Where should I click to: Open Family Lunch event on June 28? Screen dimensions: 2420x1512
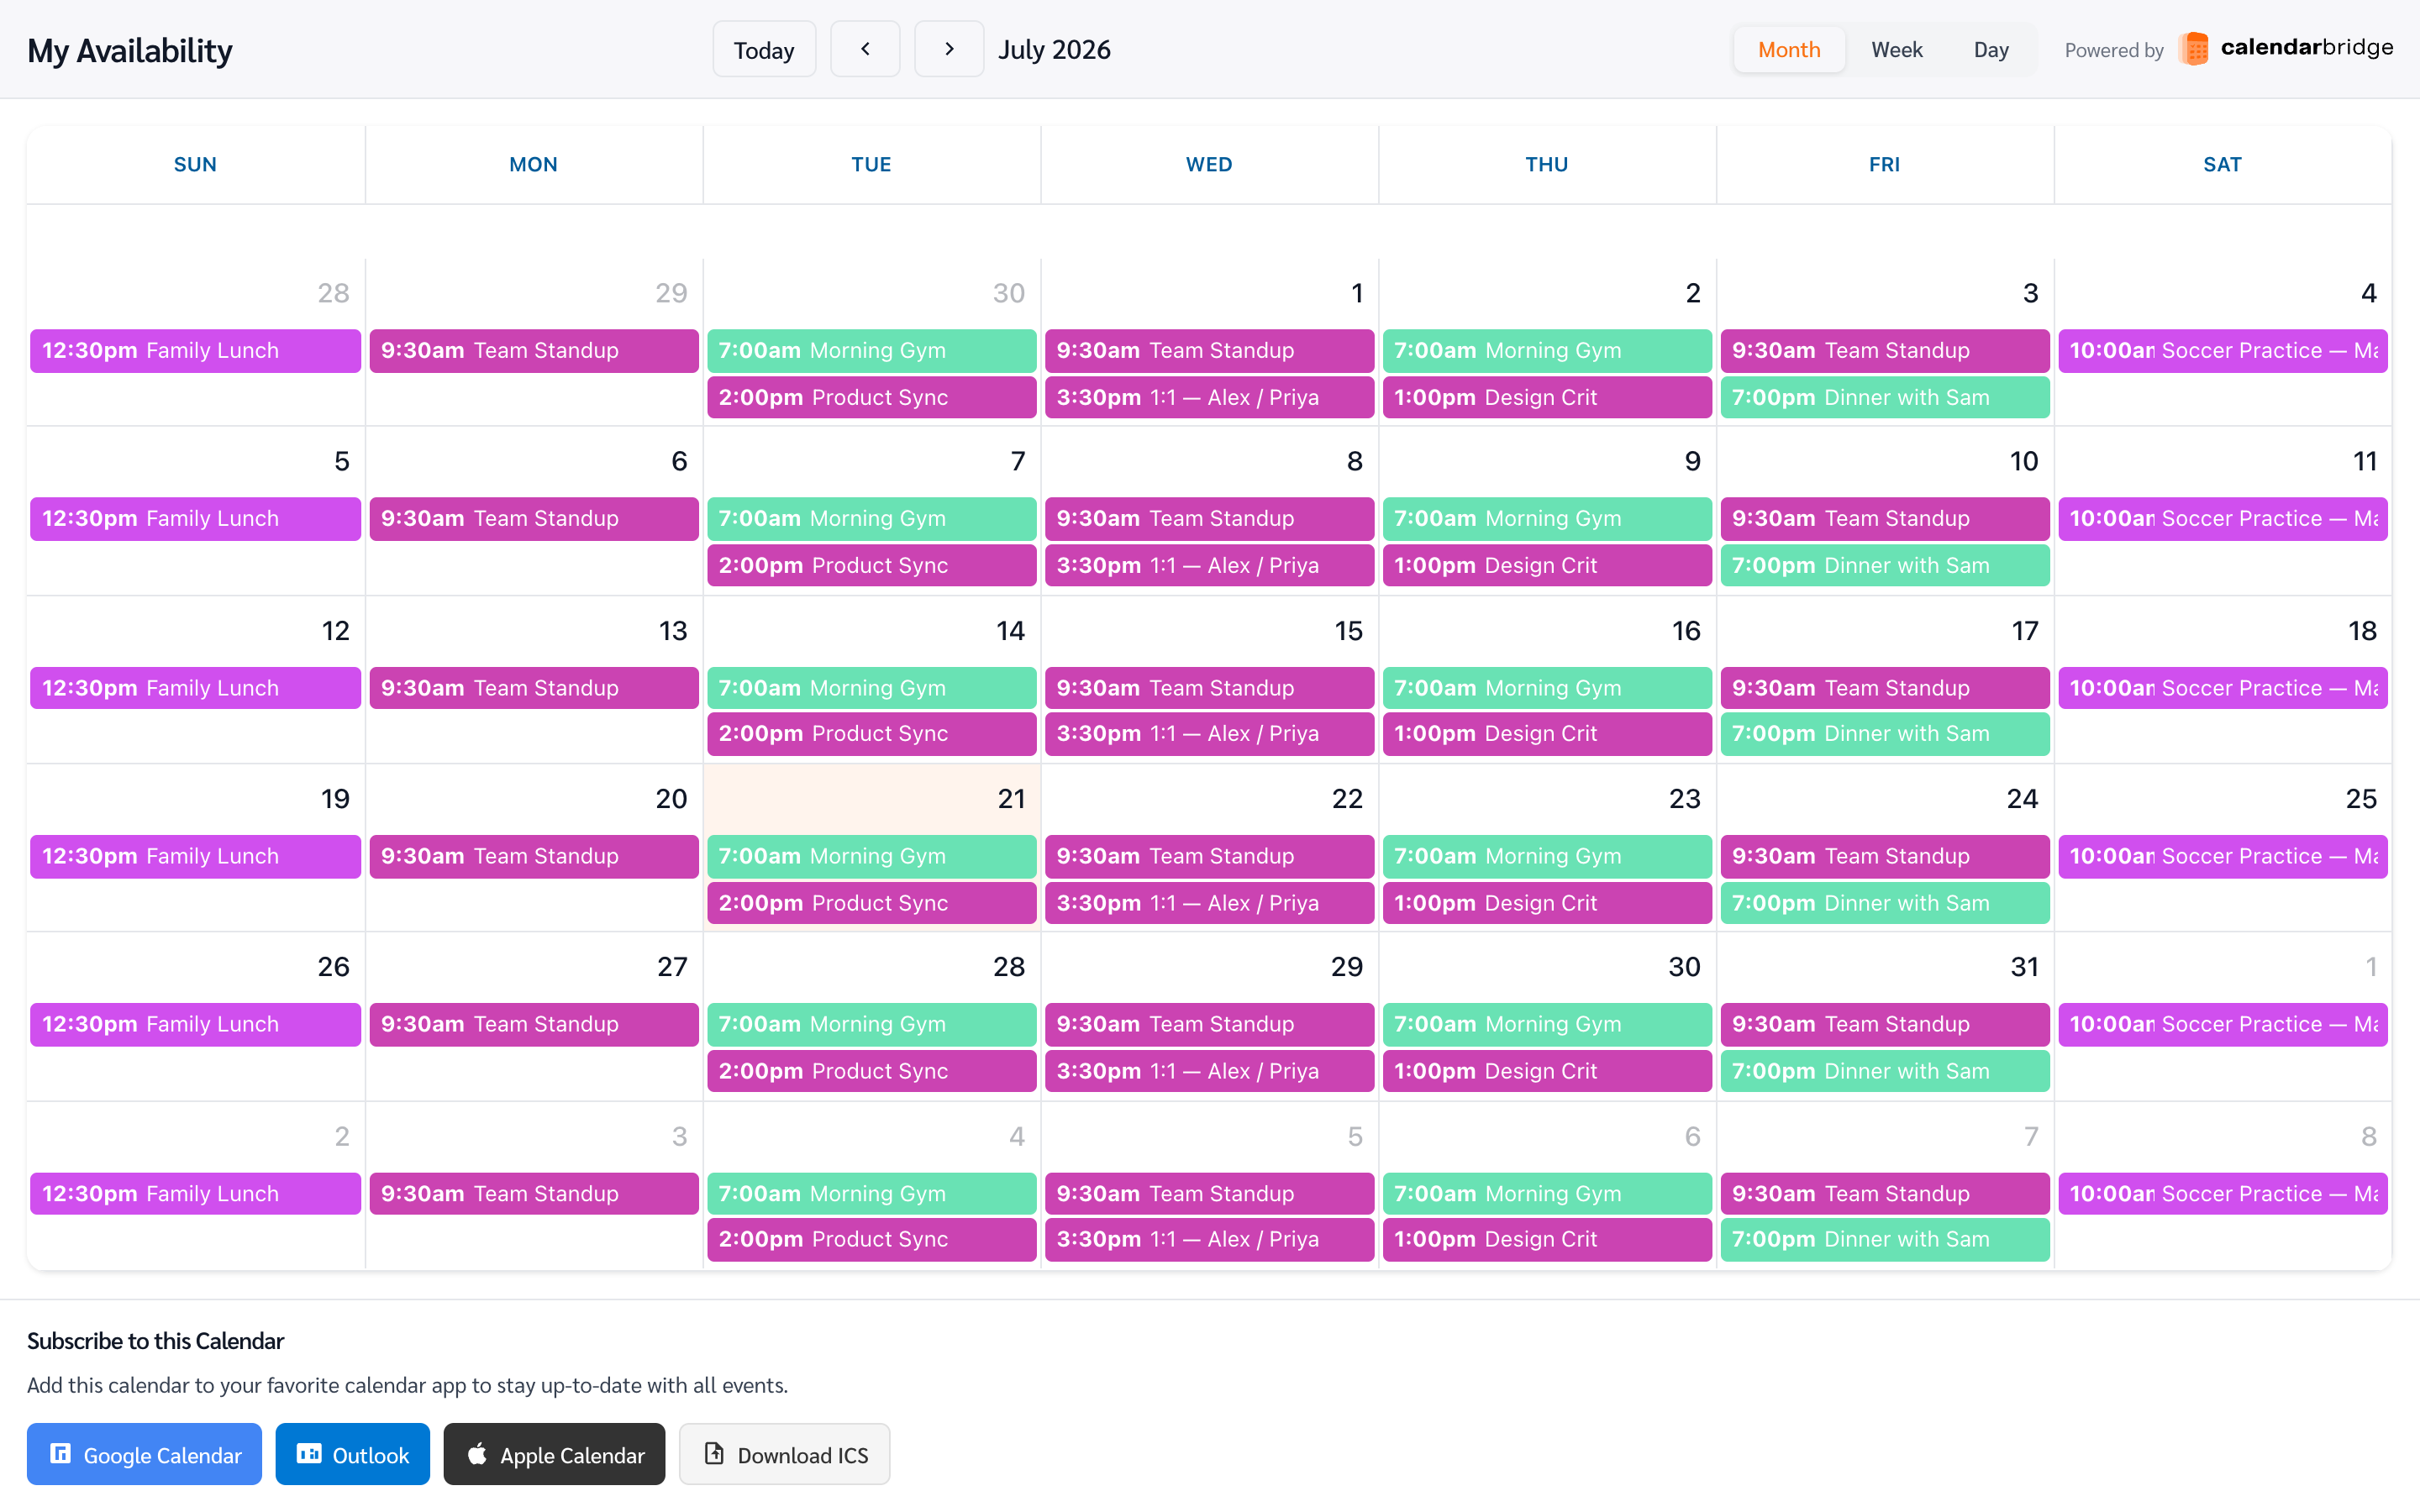click(x=195, y=351)
